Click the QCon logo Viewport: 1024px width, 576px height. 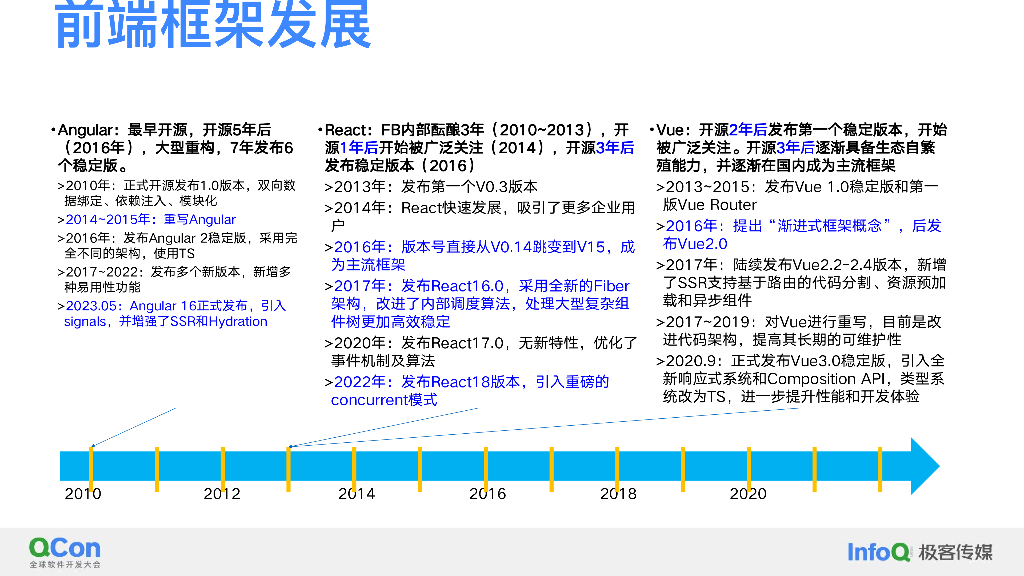[x=65, y=552]
